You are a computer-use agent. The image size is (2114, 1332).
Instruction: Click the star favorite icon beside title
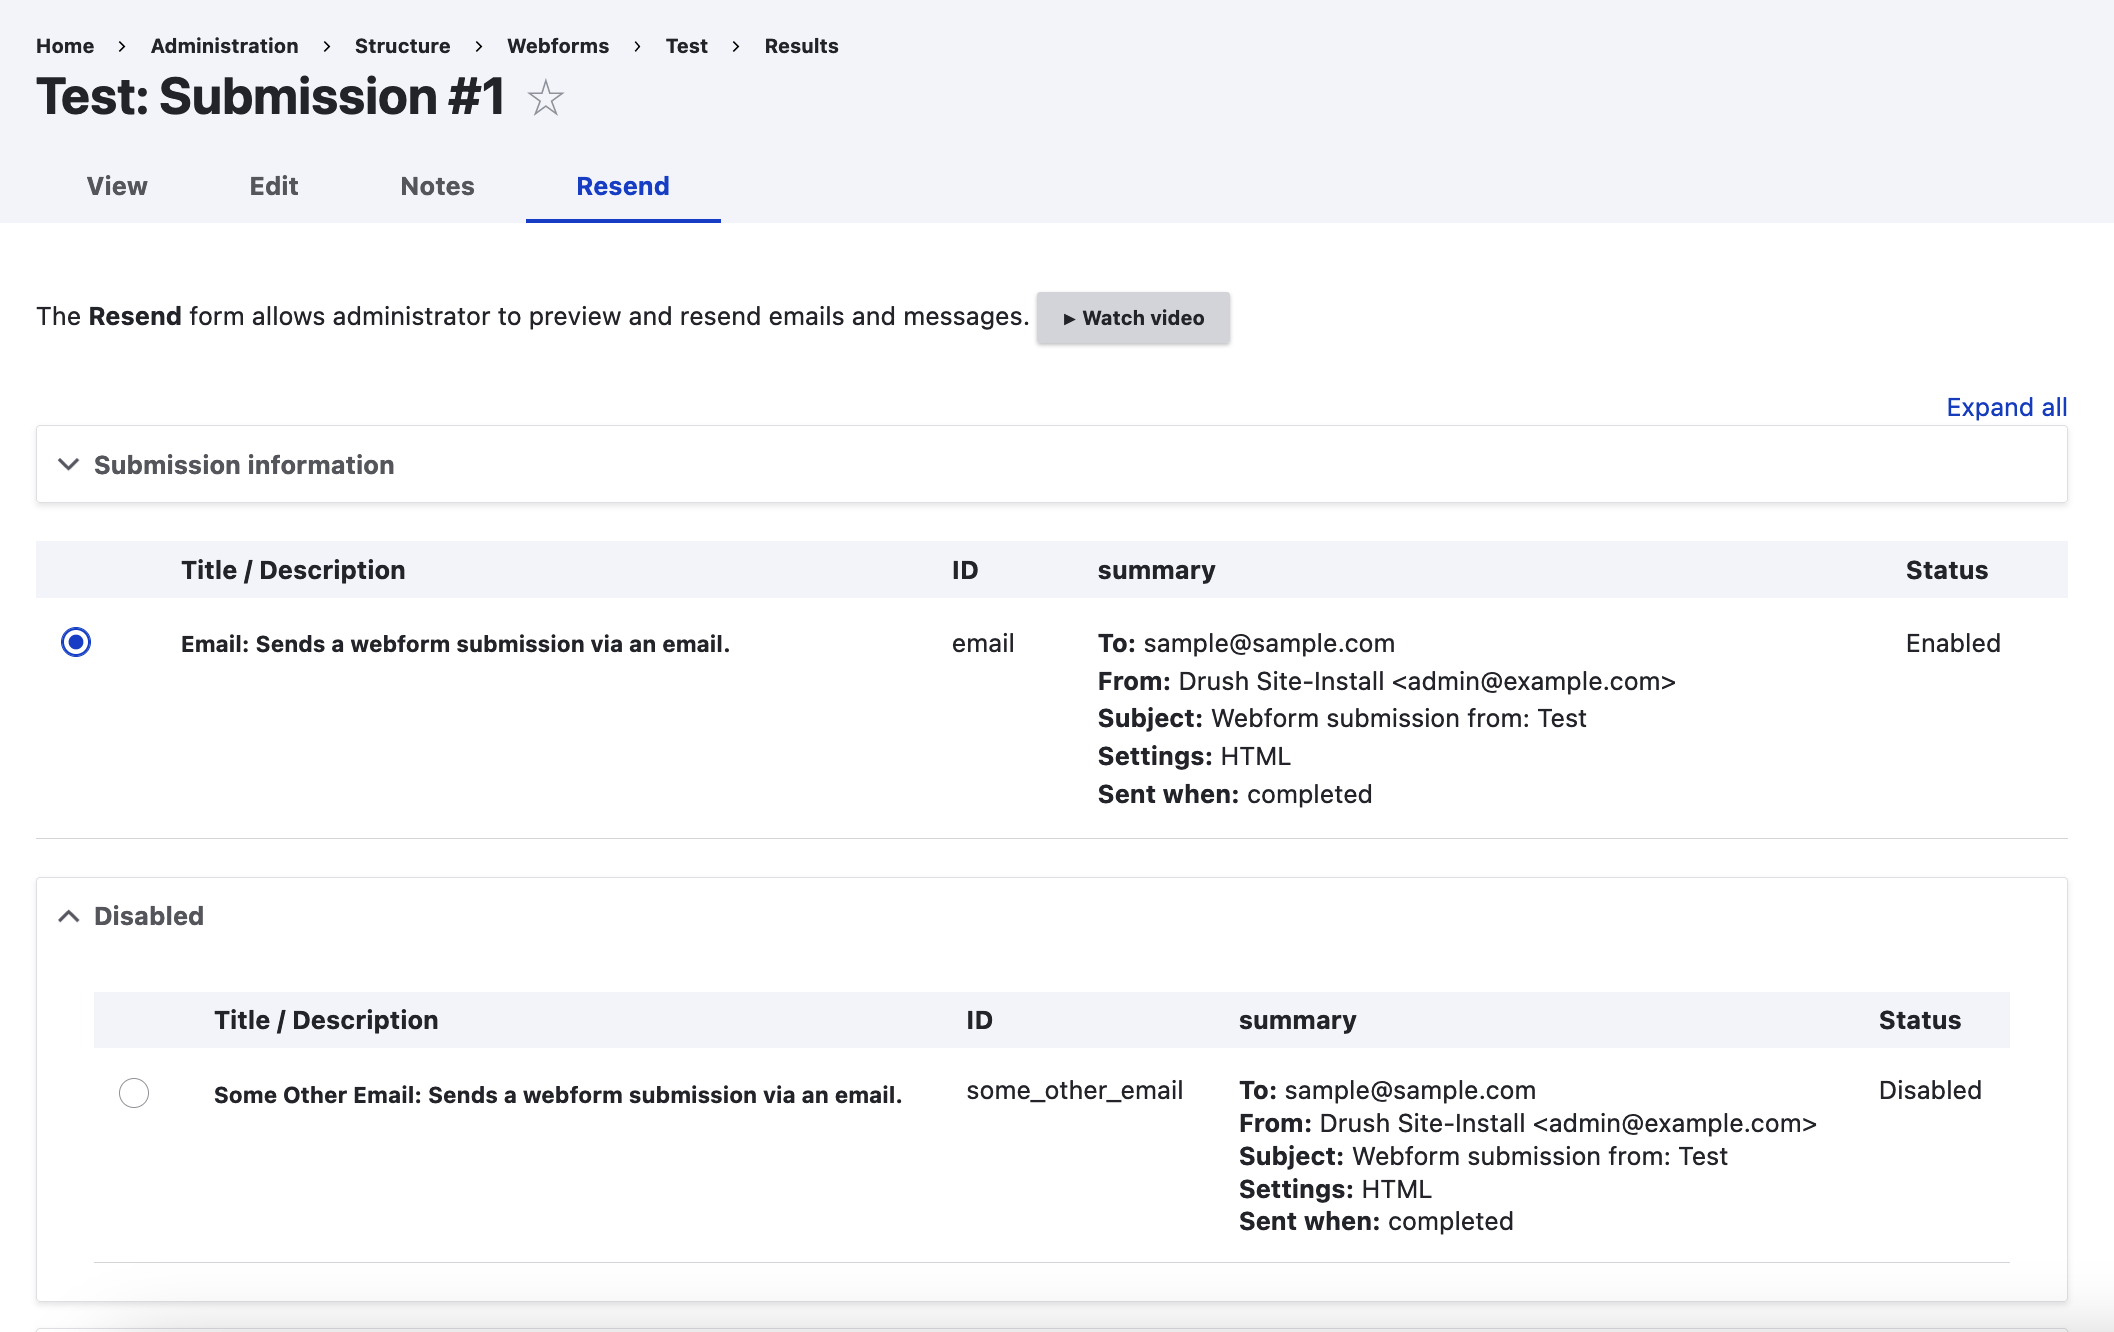545,98
